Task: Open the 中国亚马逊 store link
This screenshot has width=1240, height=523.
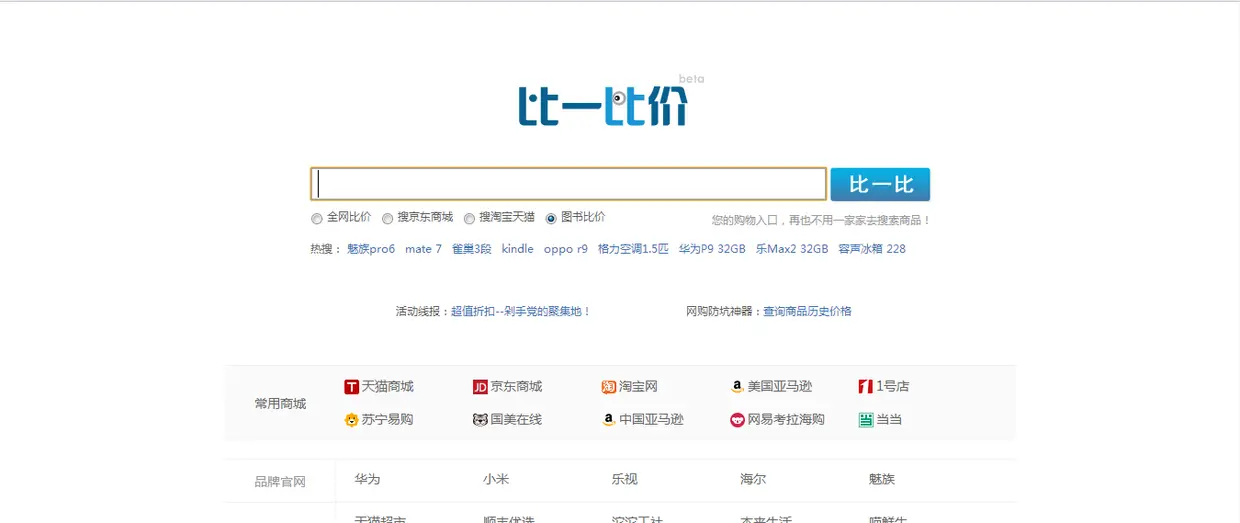Action: 651,420
